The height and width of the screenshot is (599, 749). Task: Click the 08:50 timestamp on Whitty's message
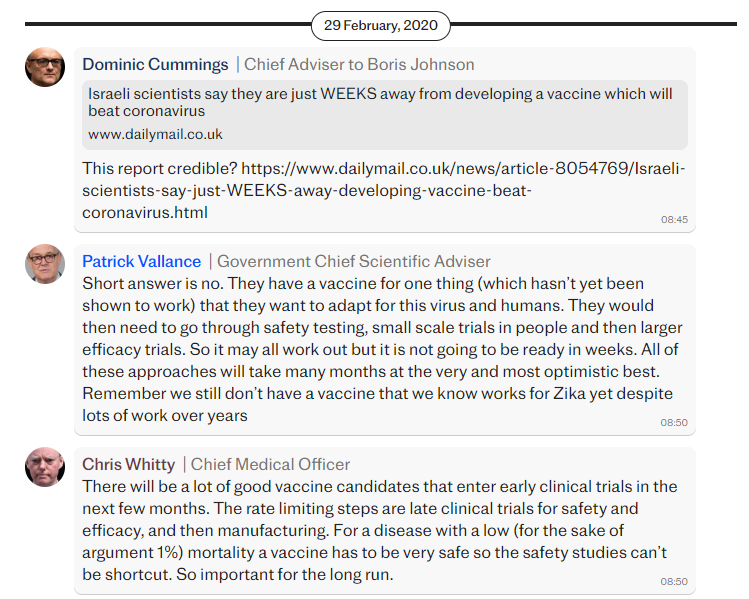point(674,581)
